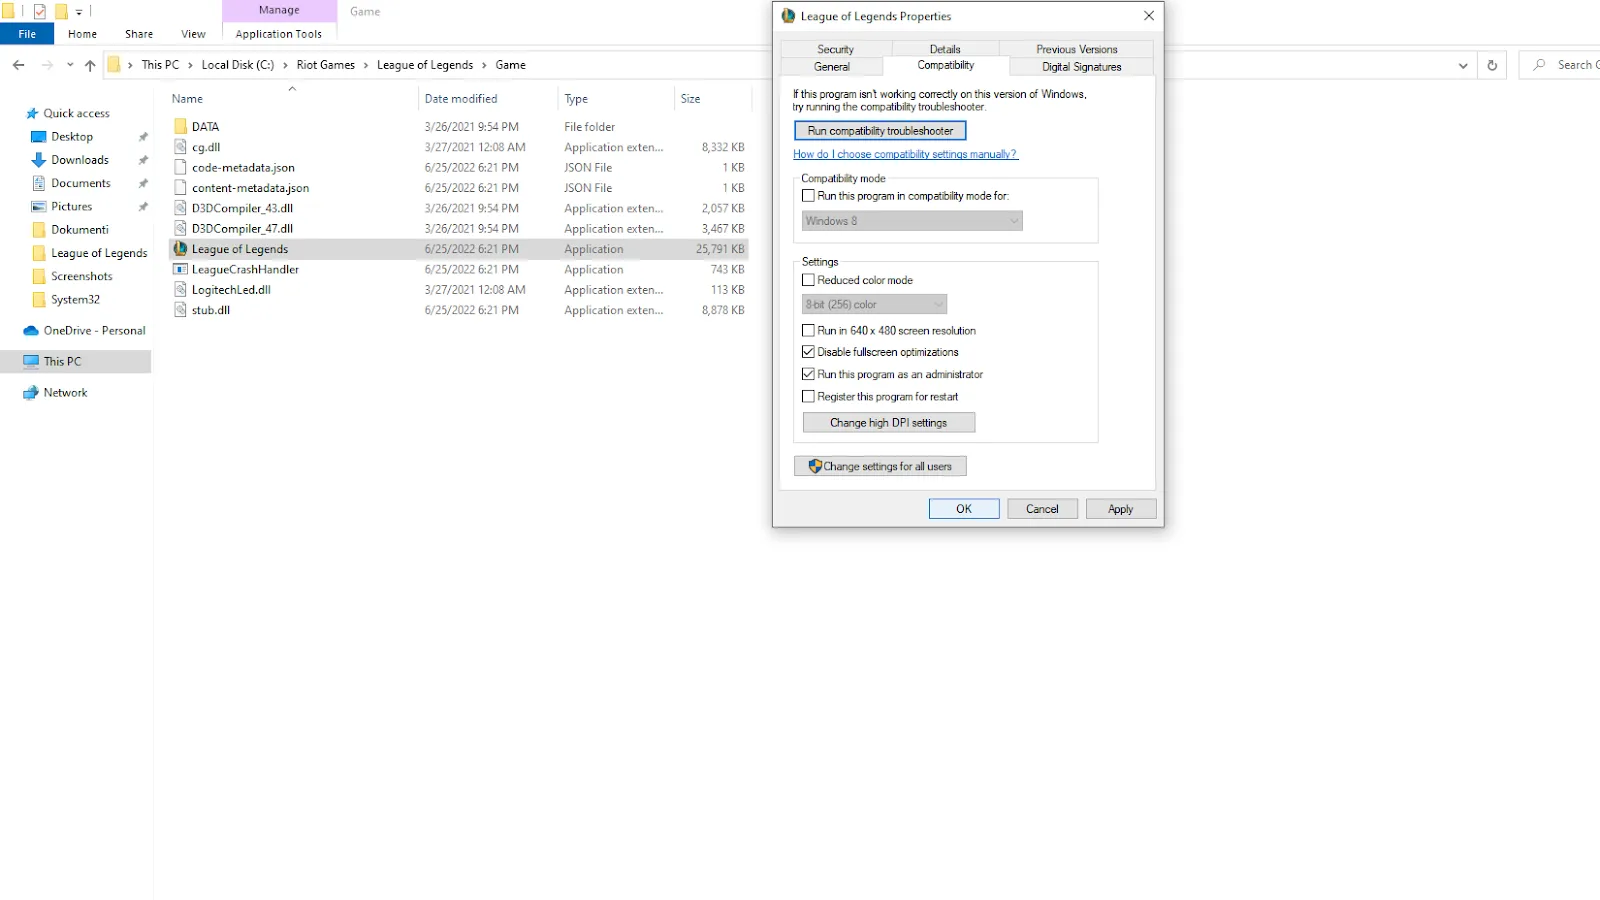
Task: Go forward with the Forward arrow
Action: click(x=47, y=65)
